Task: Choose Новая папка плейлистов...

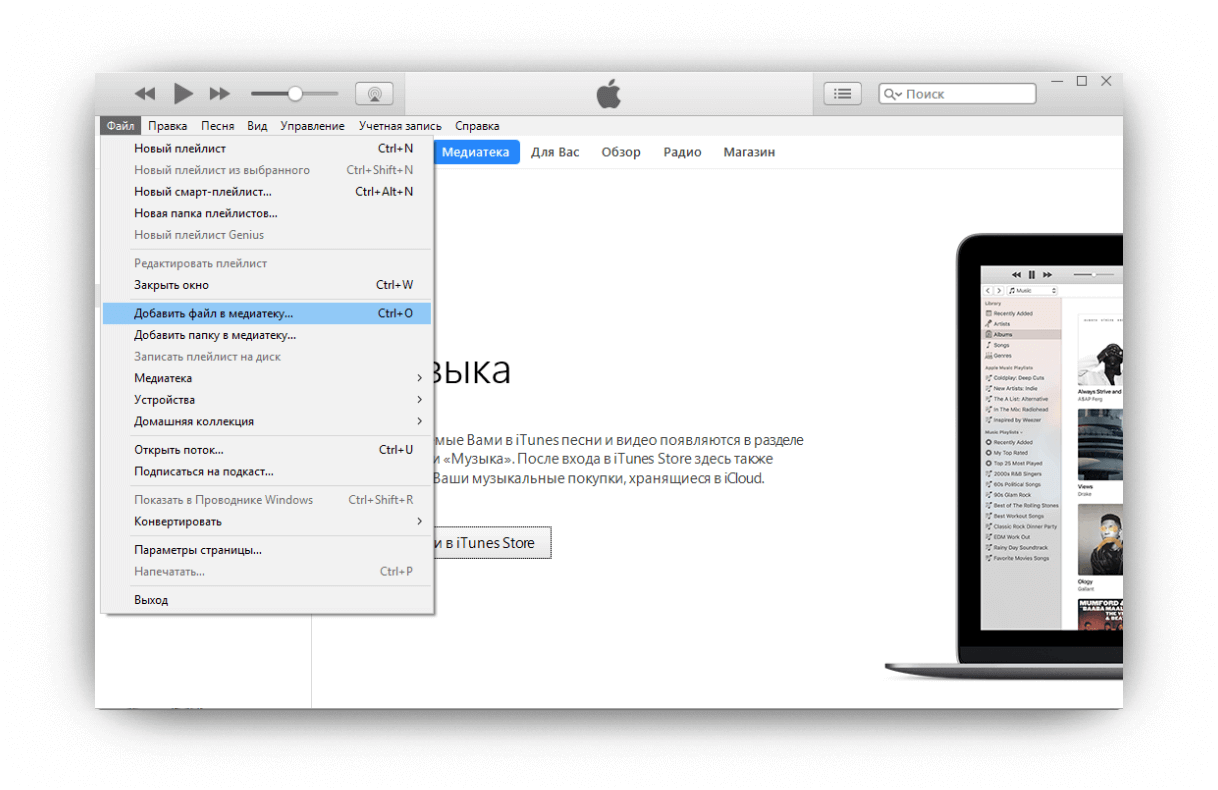Action: tap(267, 213)
